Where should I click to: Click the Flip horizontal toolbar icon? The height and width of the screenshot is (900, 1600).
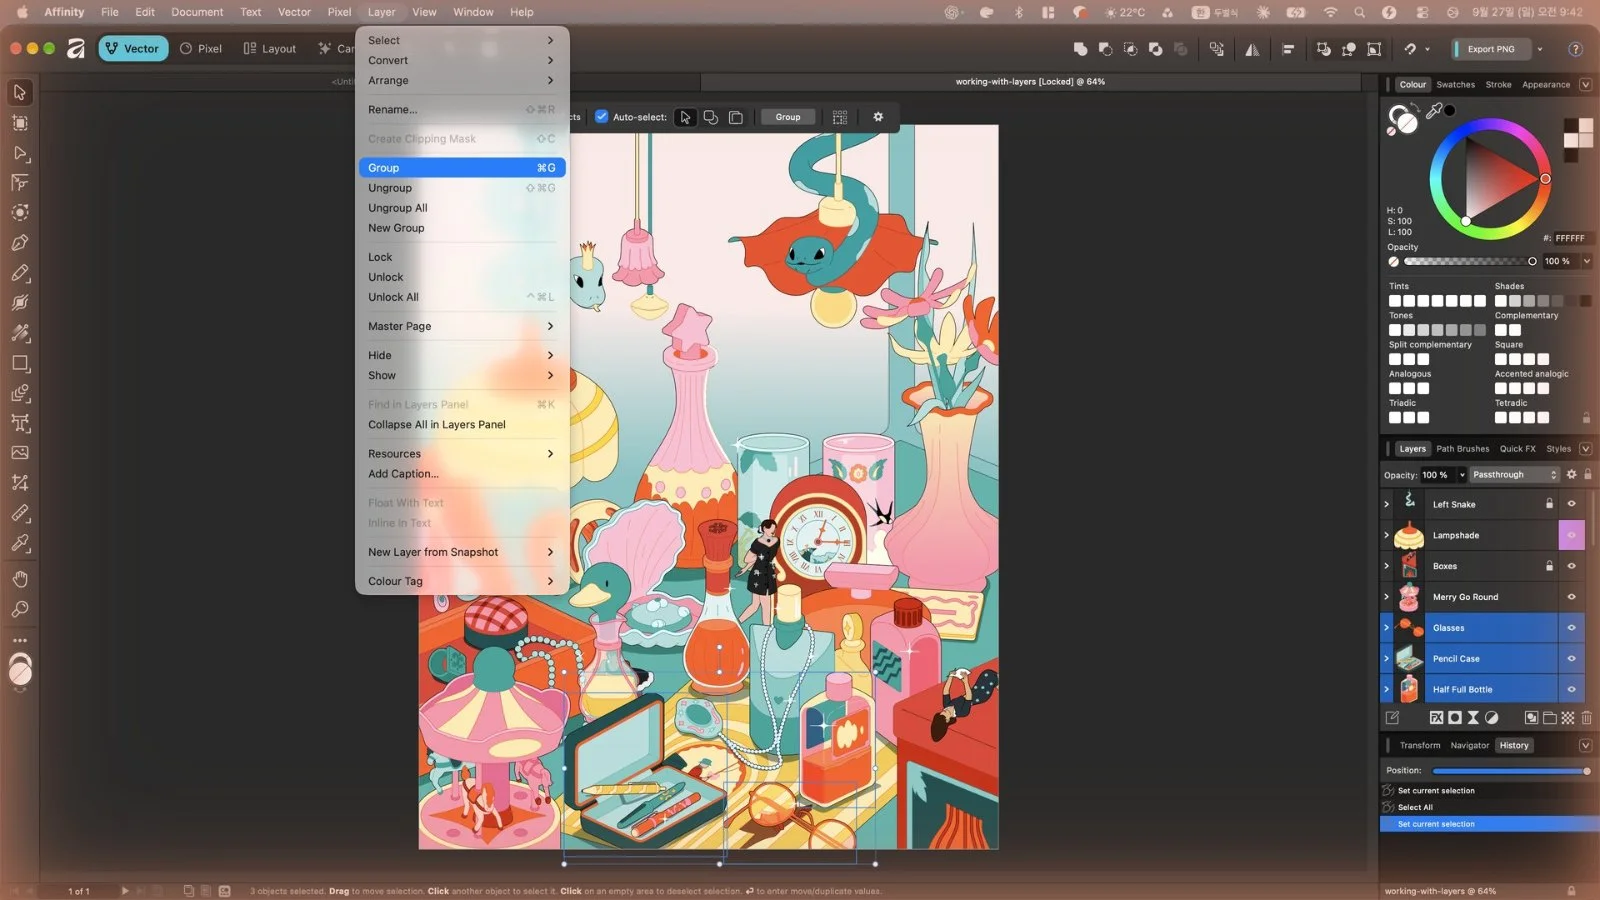pyautogui.click(x=1252, y=48)
